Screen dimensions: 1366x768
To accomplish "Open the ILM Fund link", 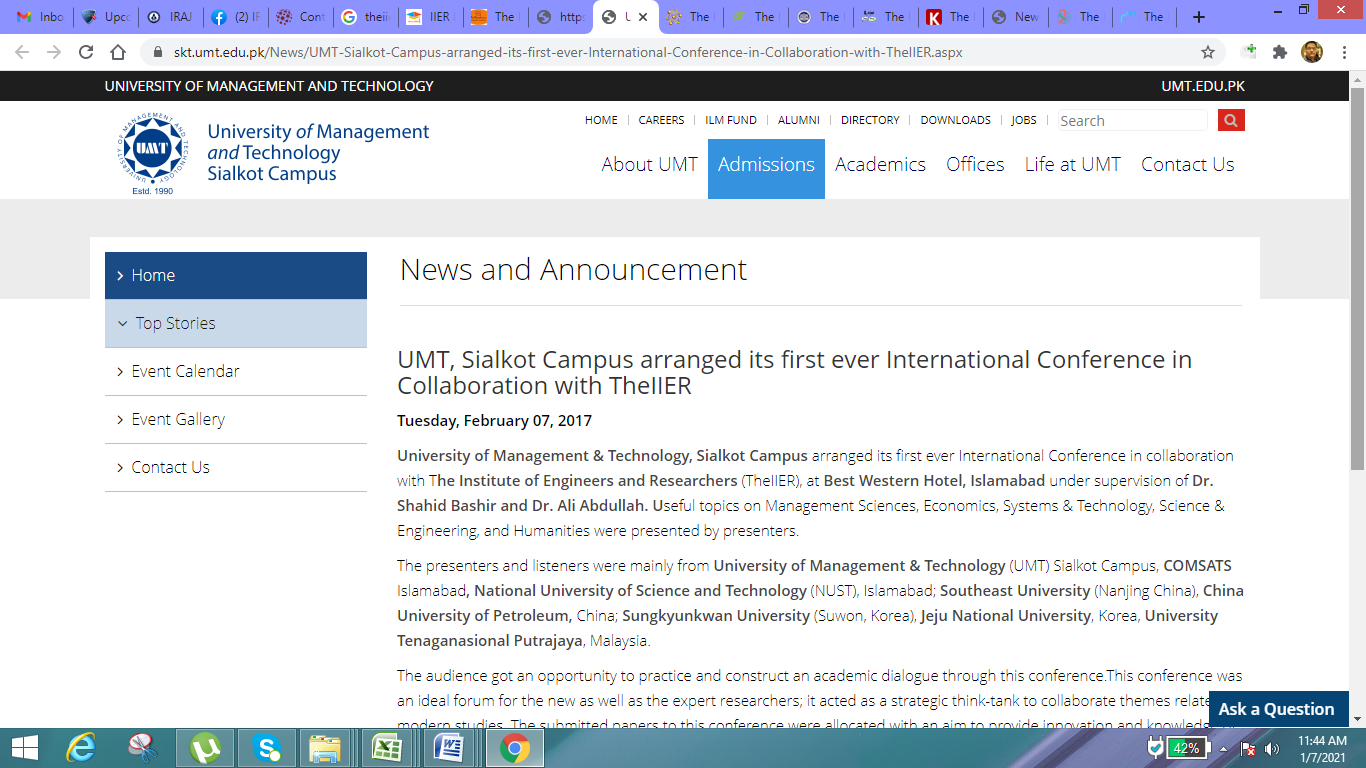I will click(731, 120).
